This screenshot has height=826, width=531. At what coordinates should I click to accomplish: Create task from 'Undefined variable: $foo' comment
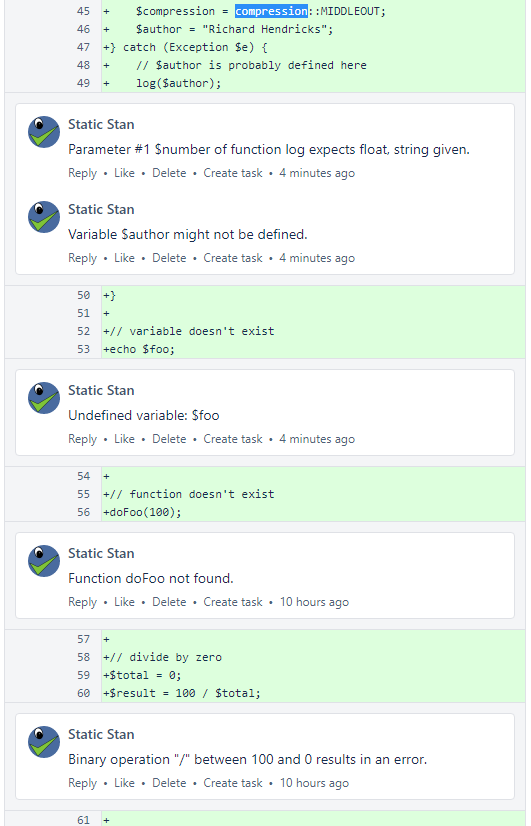tap(233, 439)
